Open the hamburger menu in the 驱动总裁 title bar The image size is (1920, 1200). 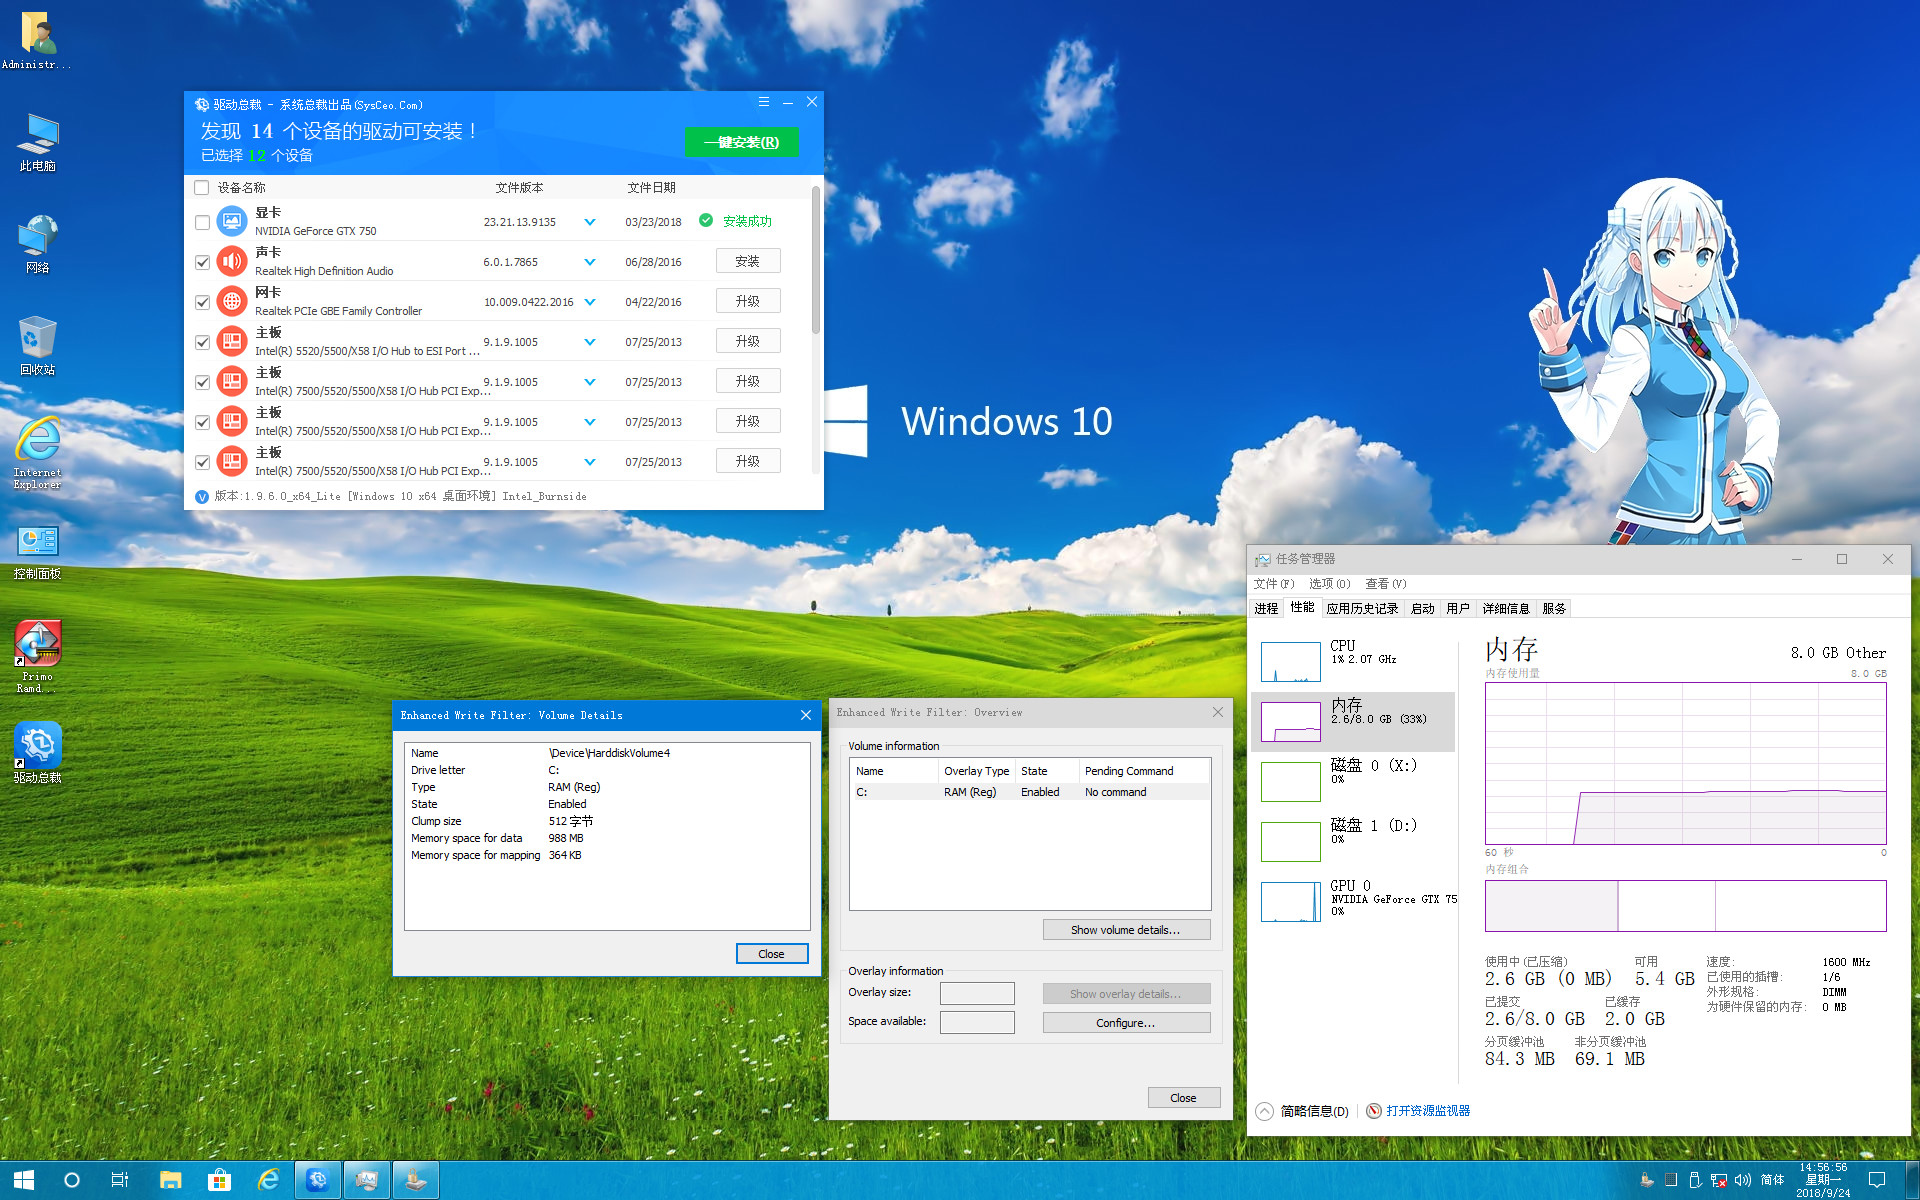[763, 102]
